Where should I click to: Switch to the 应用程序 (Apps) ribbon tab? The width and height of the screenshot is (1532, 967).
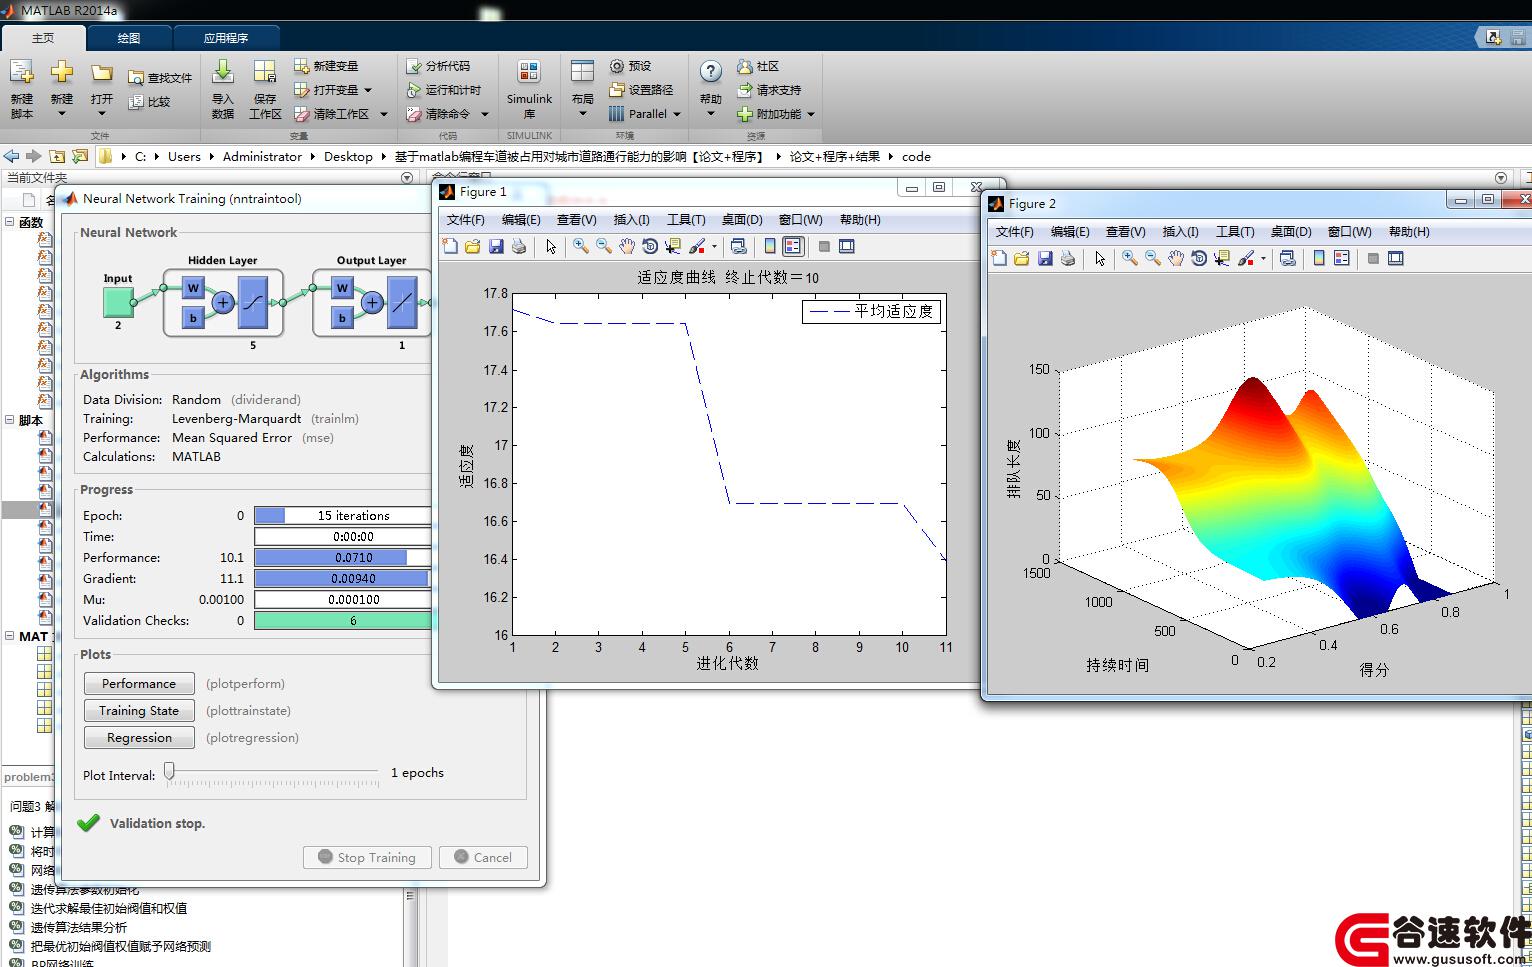click(226, 38)
